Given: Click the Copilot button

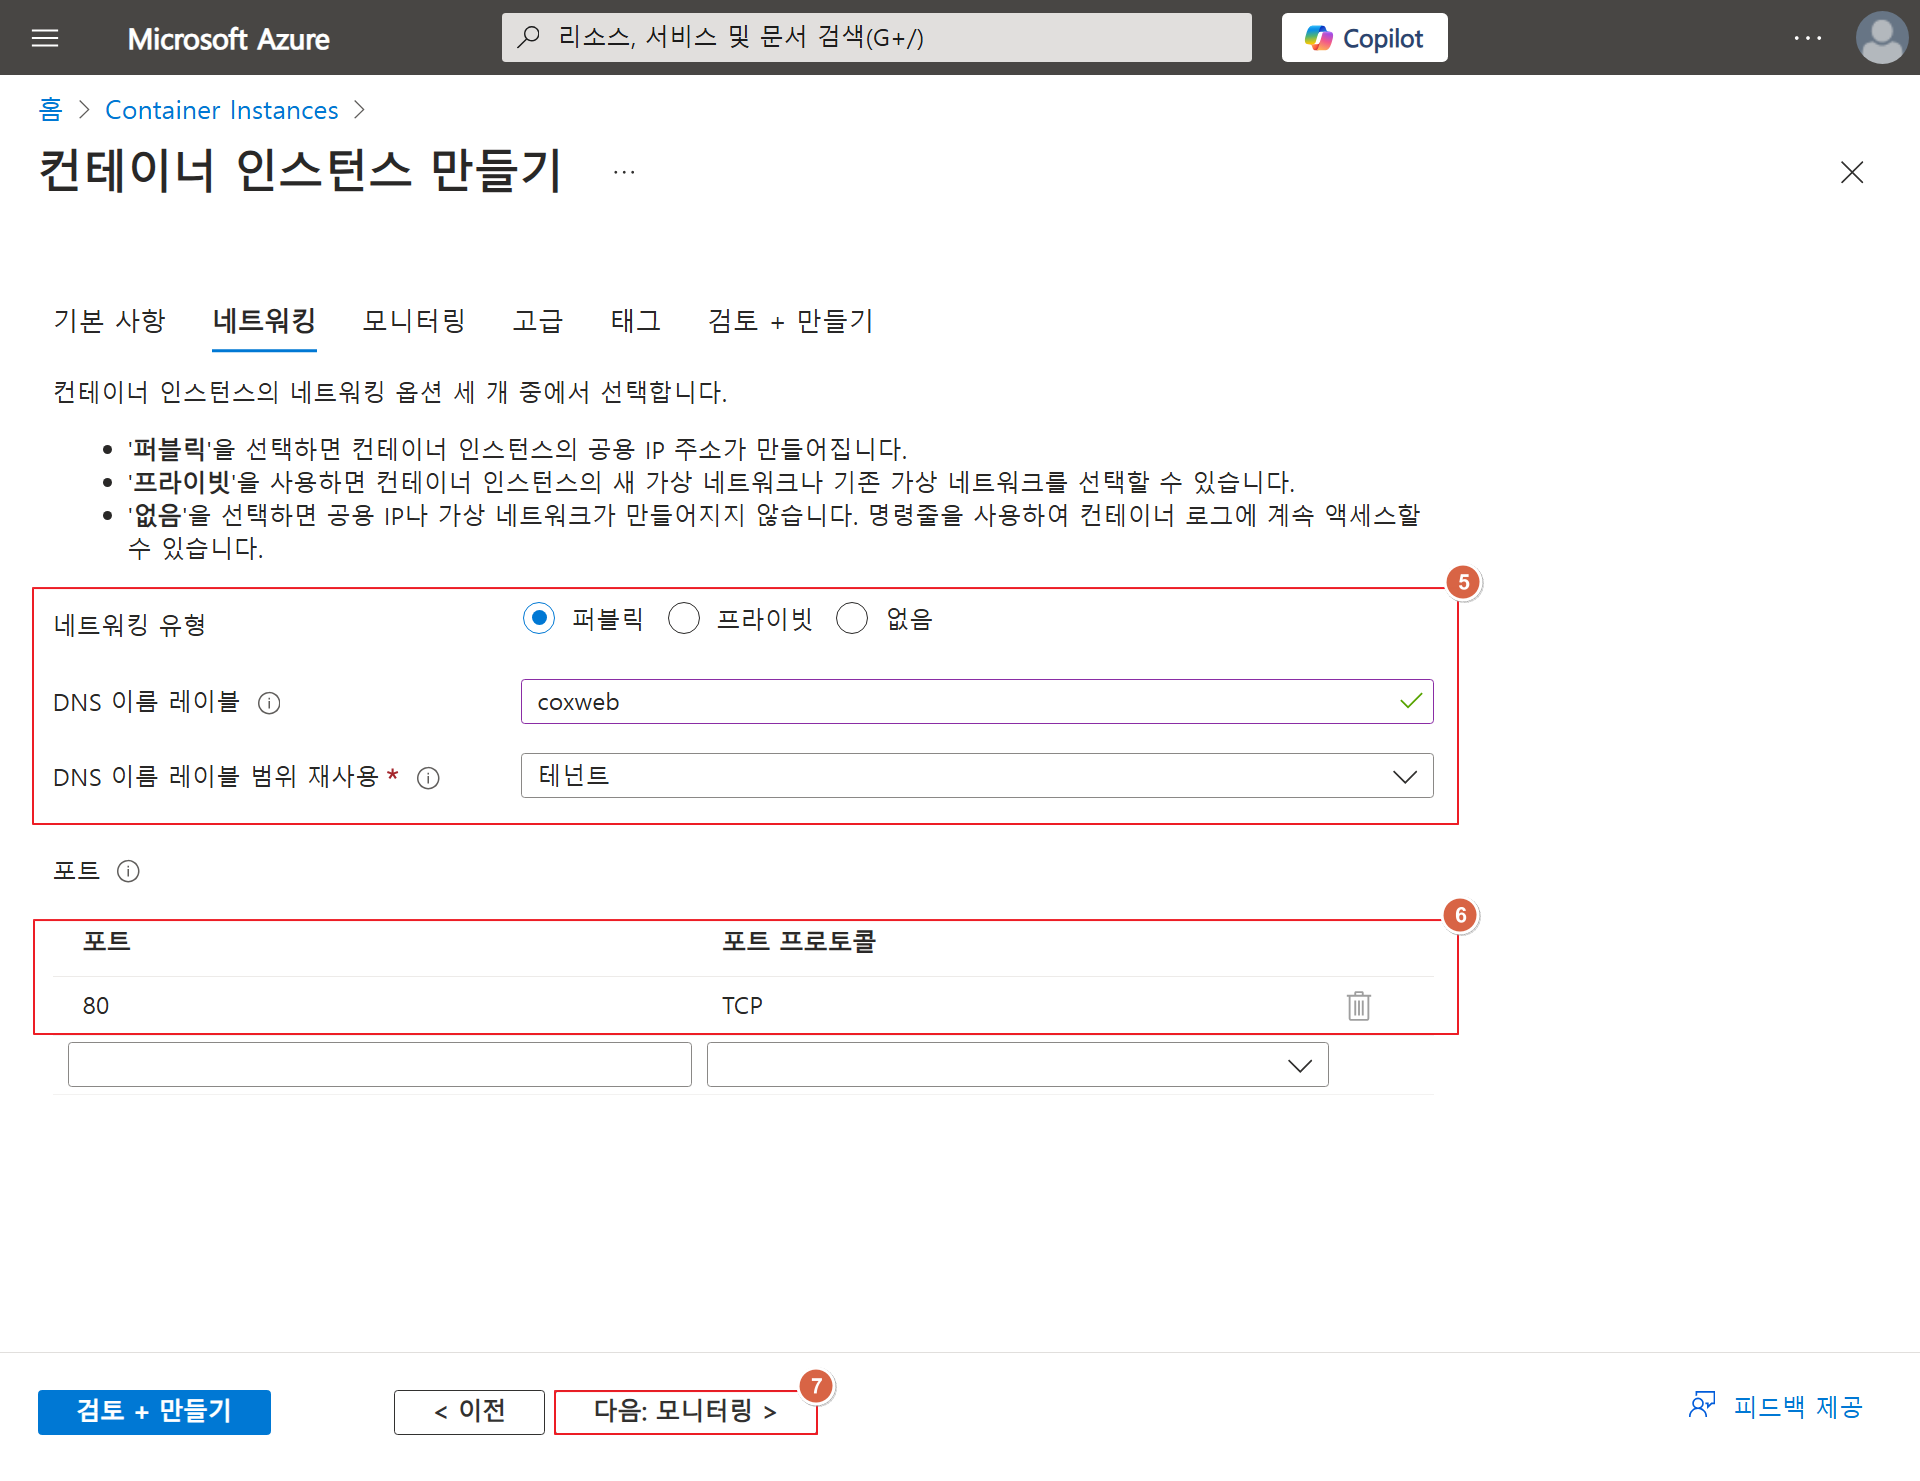Looking at the screenshot, I should (x=1364, y=38).
